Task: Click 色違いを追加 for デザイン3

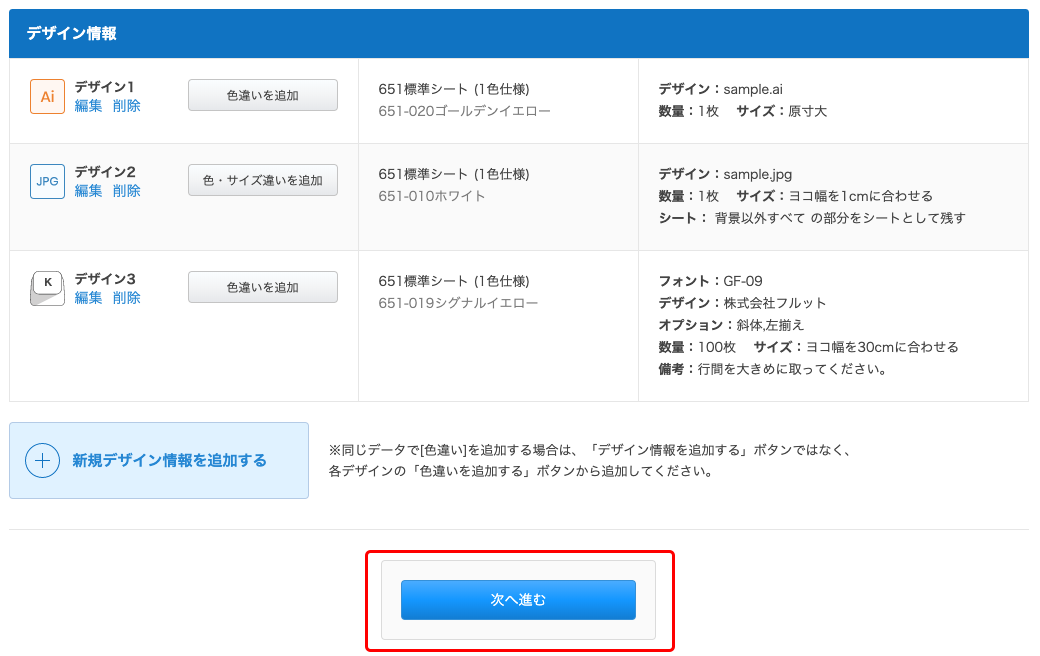Action: coord(262,286)
